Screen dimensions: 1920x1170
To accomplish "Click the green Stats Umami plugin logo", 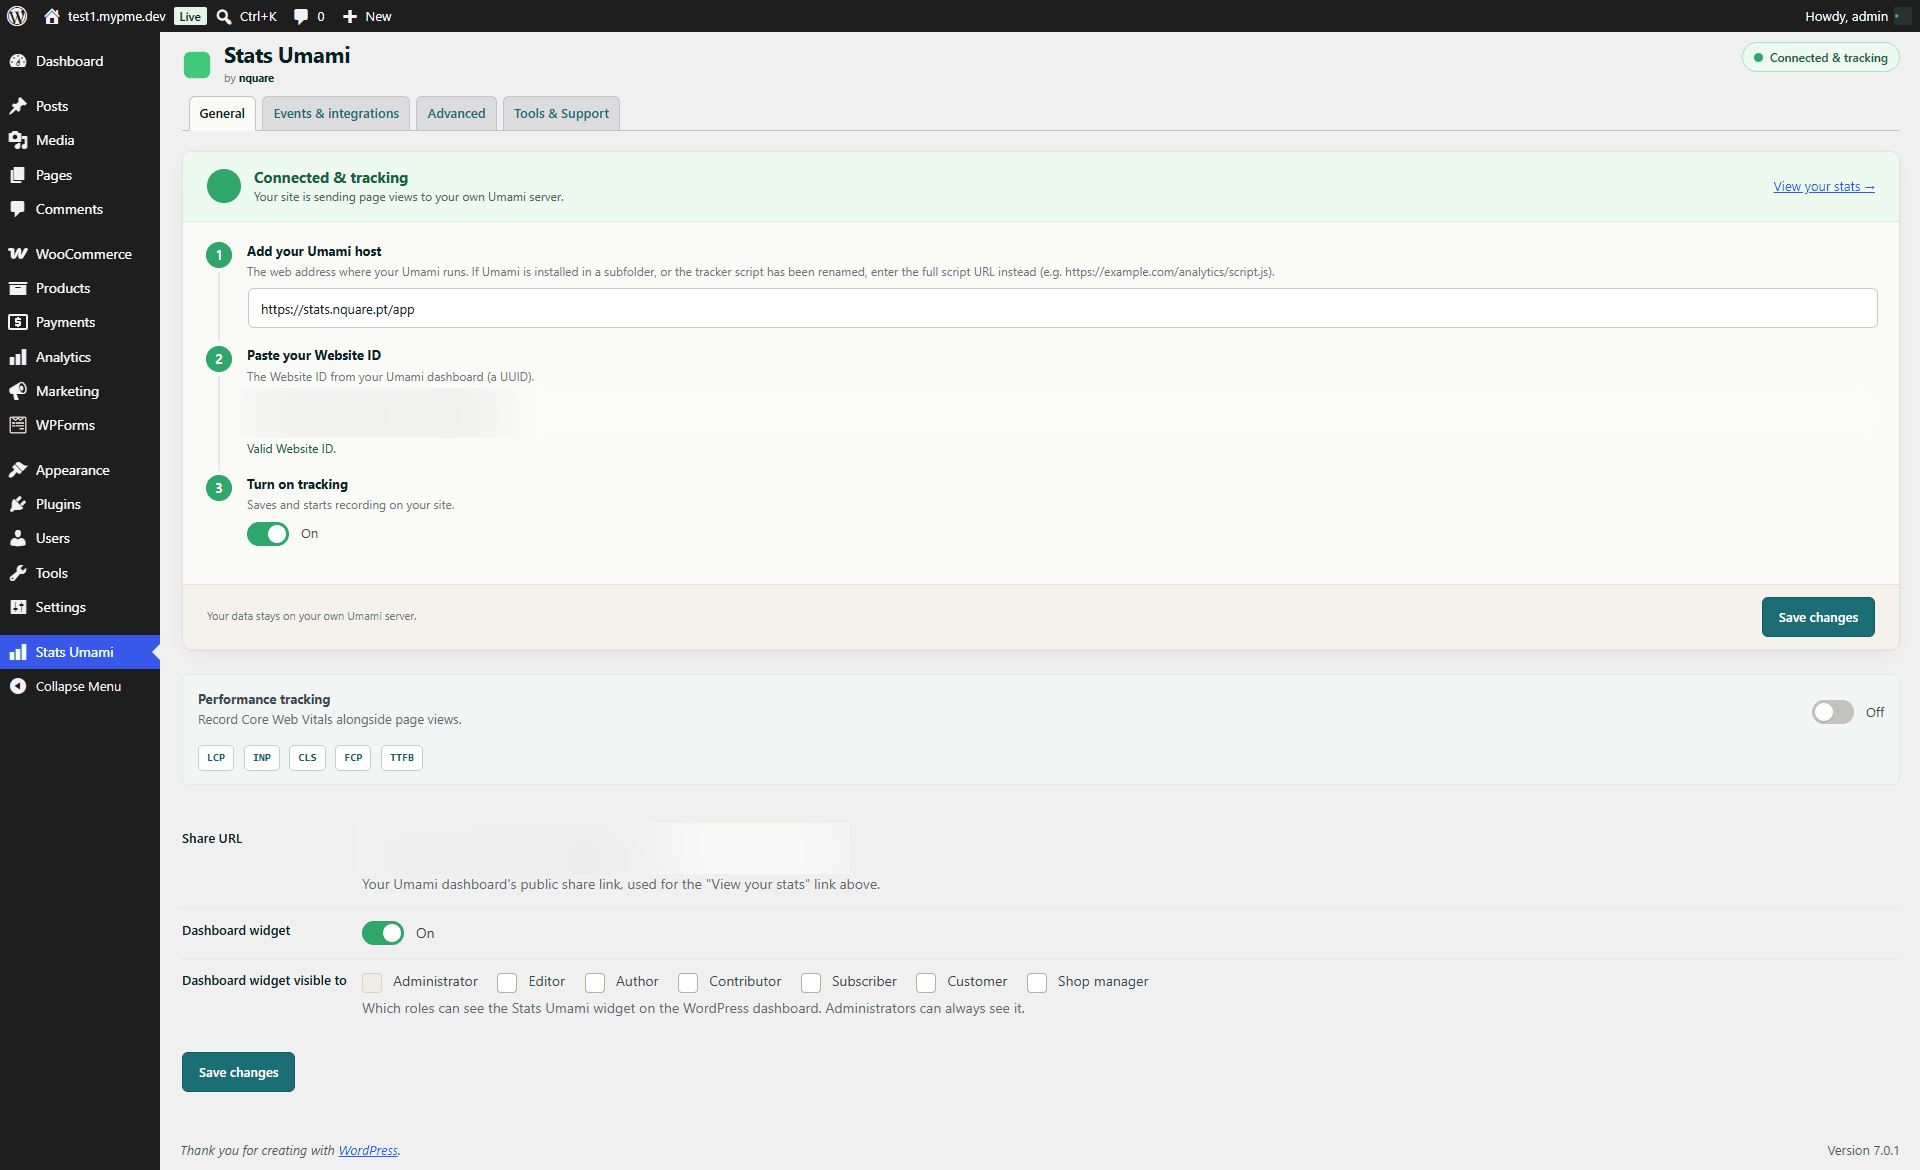I will (197, 65).
